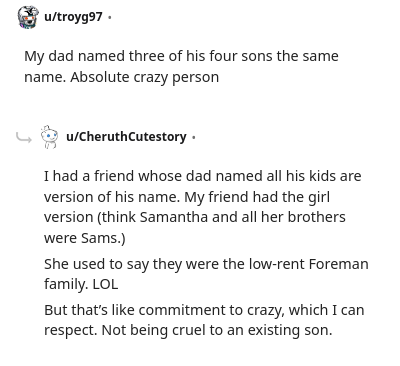Click the line starting "She used to say"
The image size is (400, 366).
(x=206, y=264)
